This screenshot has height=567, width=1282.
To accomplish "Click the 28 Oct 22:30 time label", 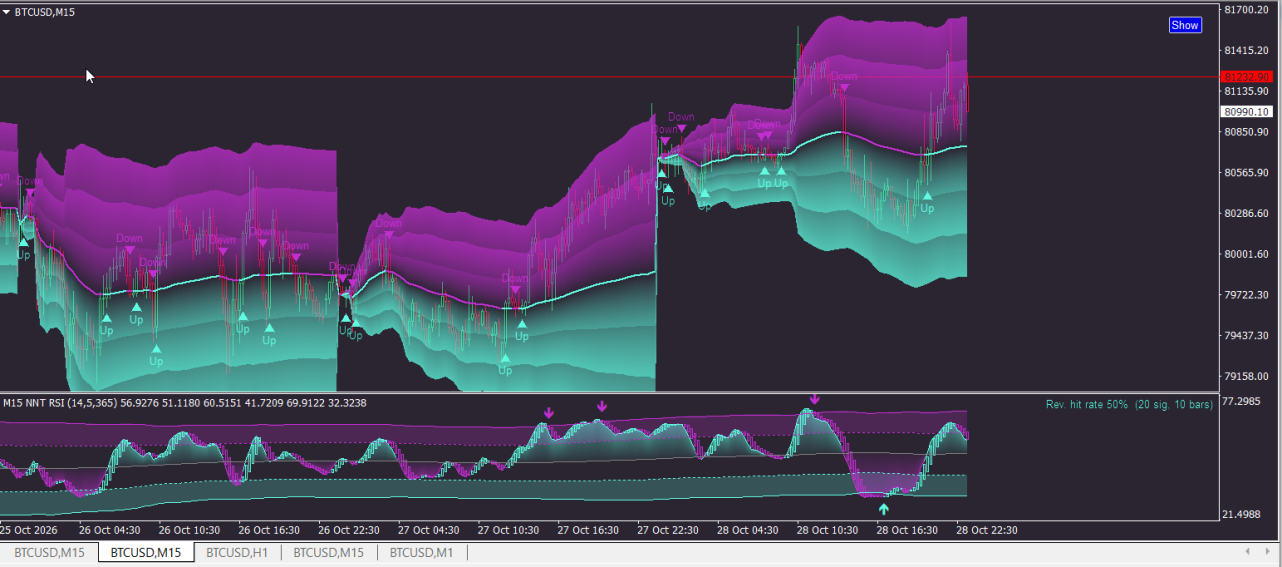I will [x=988, y=530].
